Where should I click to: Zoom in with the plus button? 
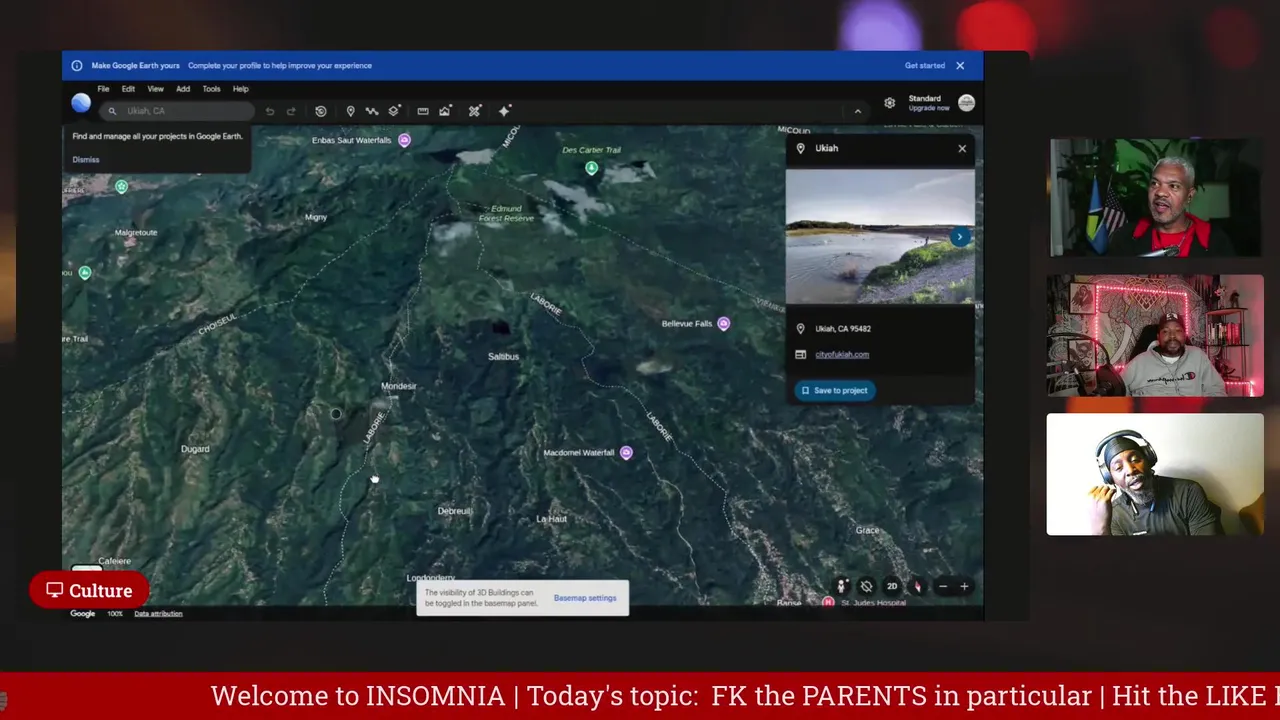(964, 587)
